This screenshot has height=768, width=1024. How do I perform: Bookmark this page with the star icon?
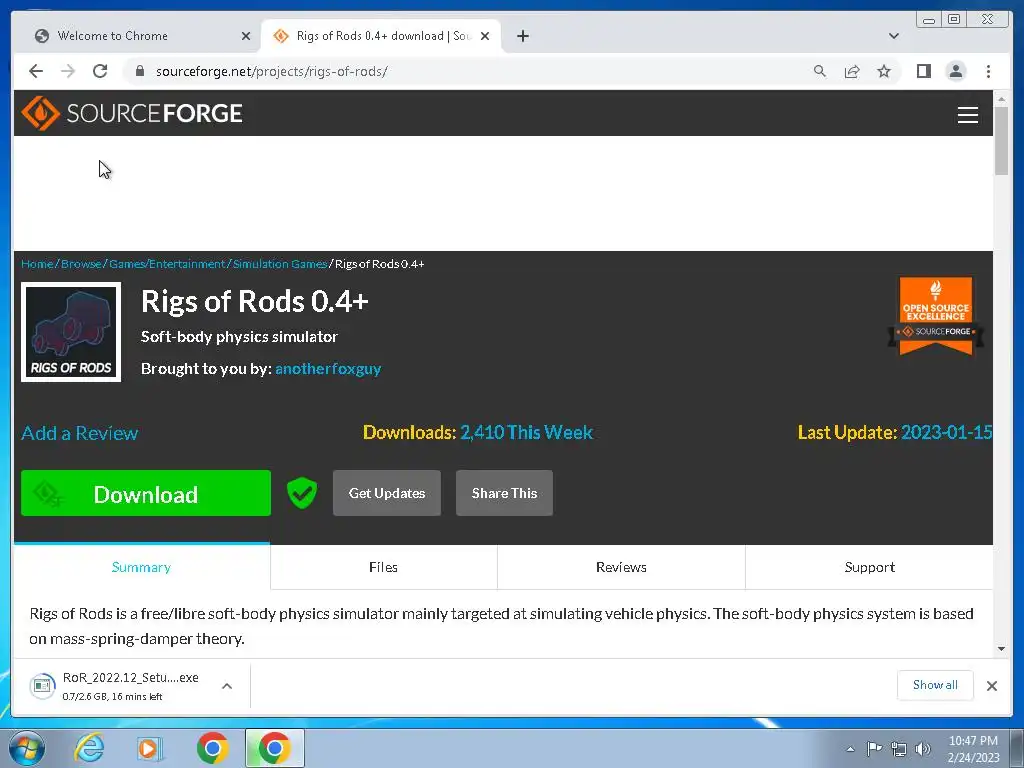point(884,71)
